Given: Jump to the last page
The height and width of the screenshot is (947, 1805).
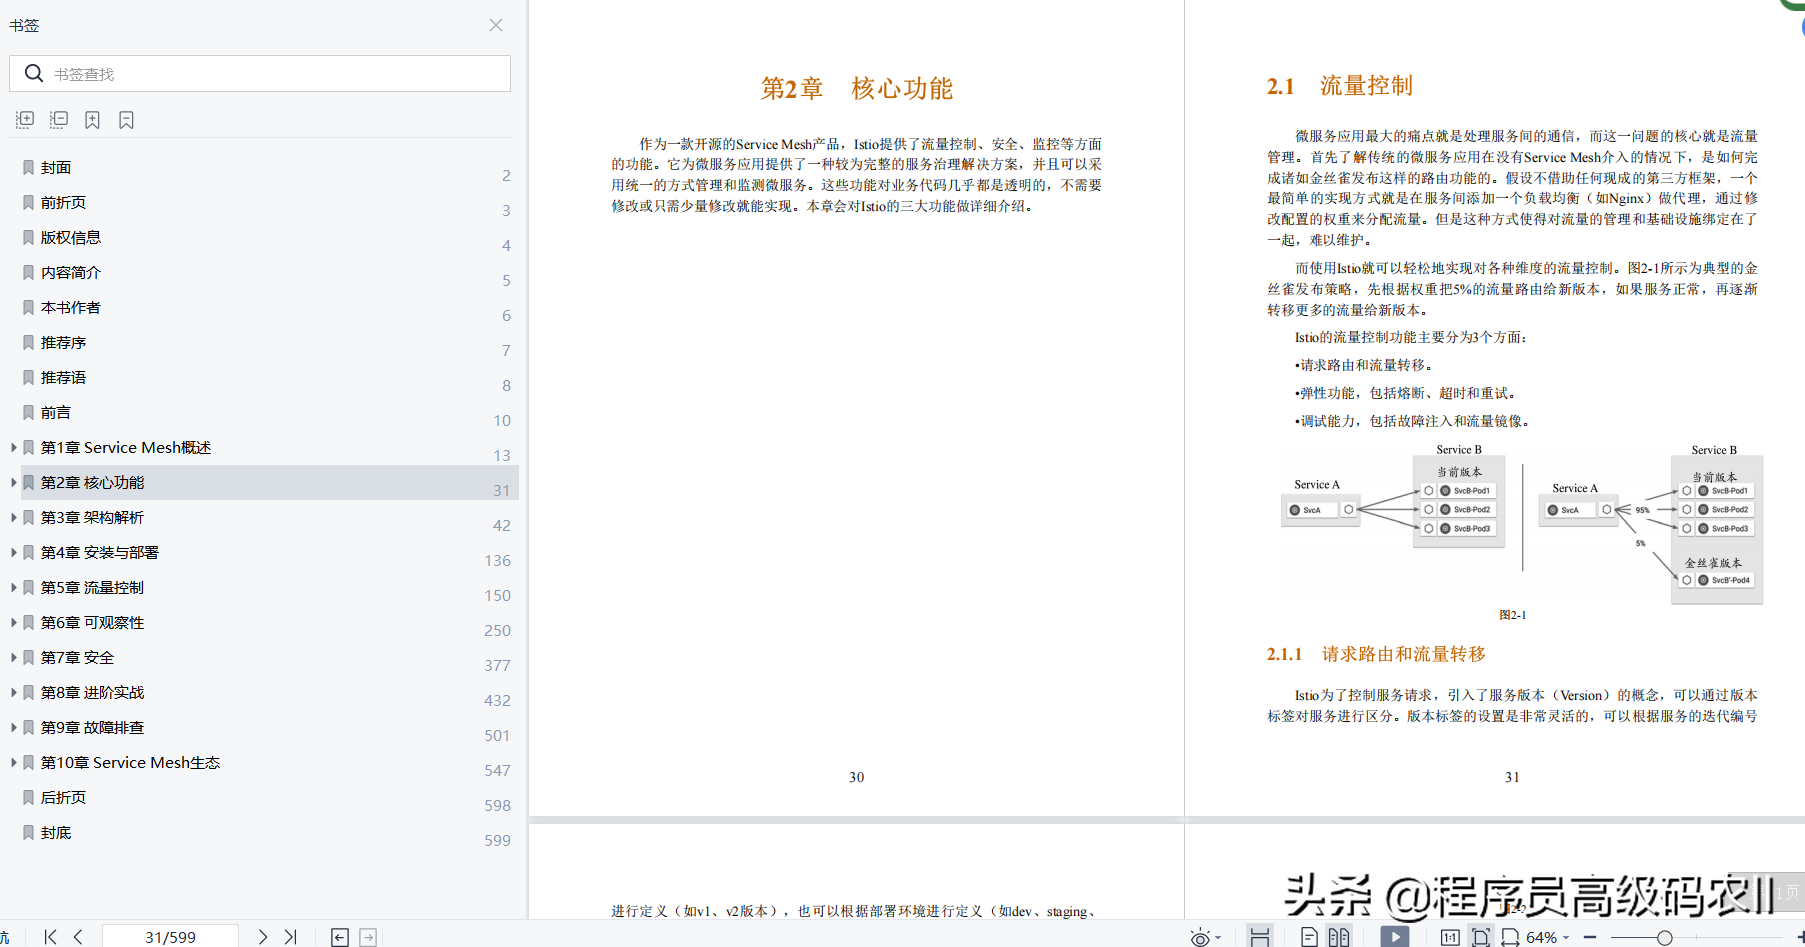Looking at the screenshot, I should pyautogui.click(x=290, y=937).
